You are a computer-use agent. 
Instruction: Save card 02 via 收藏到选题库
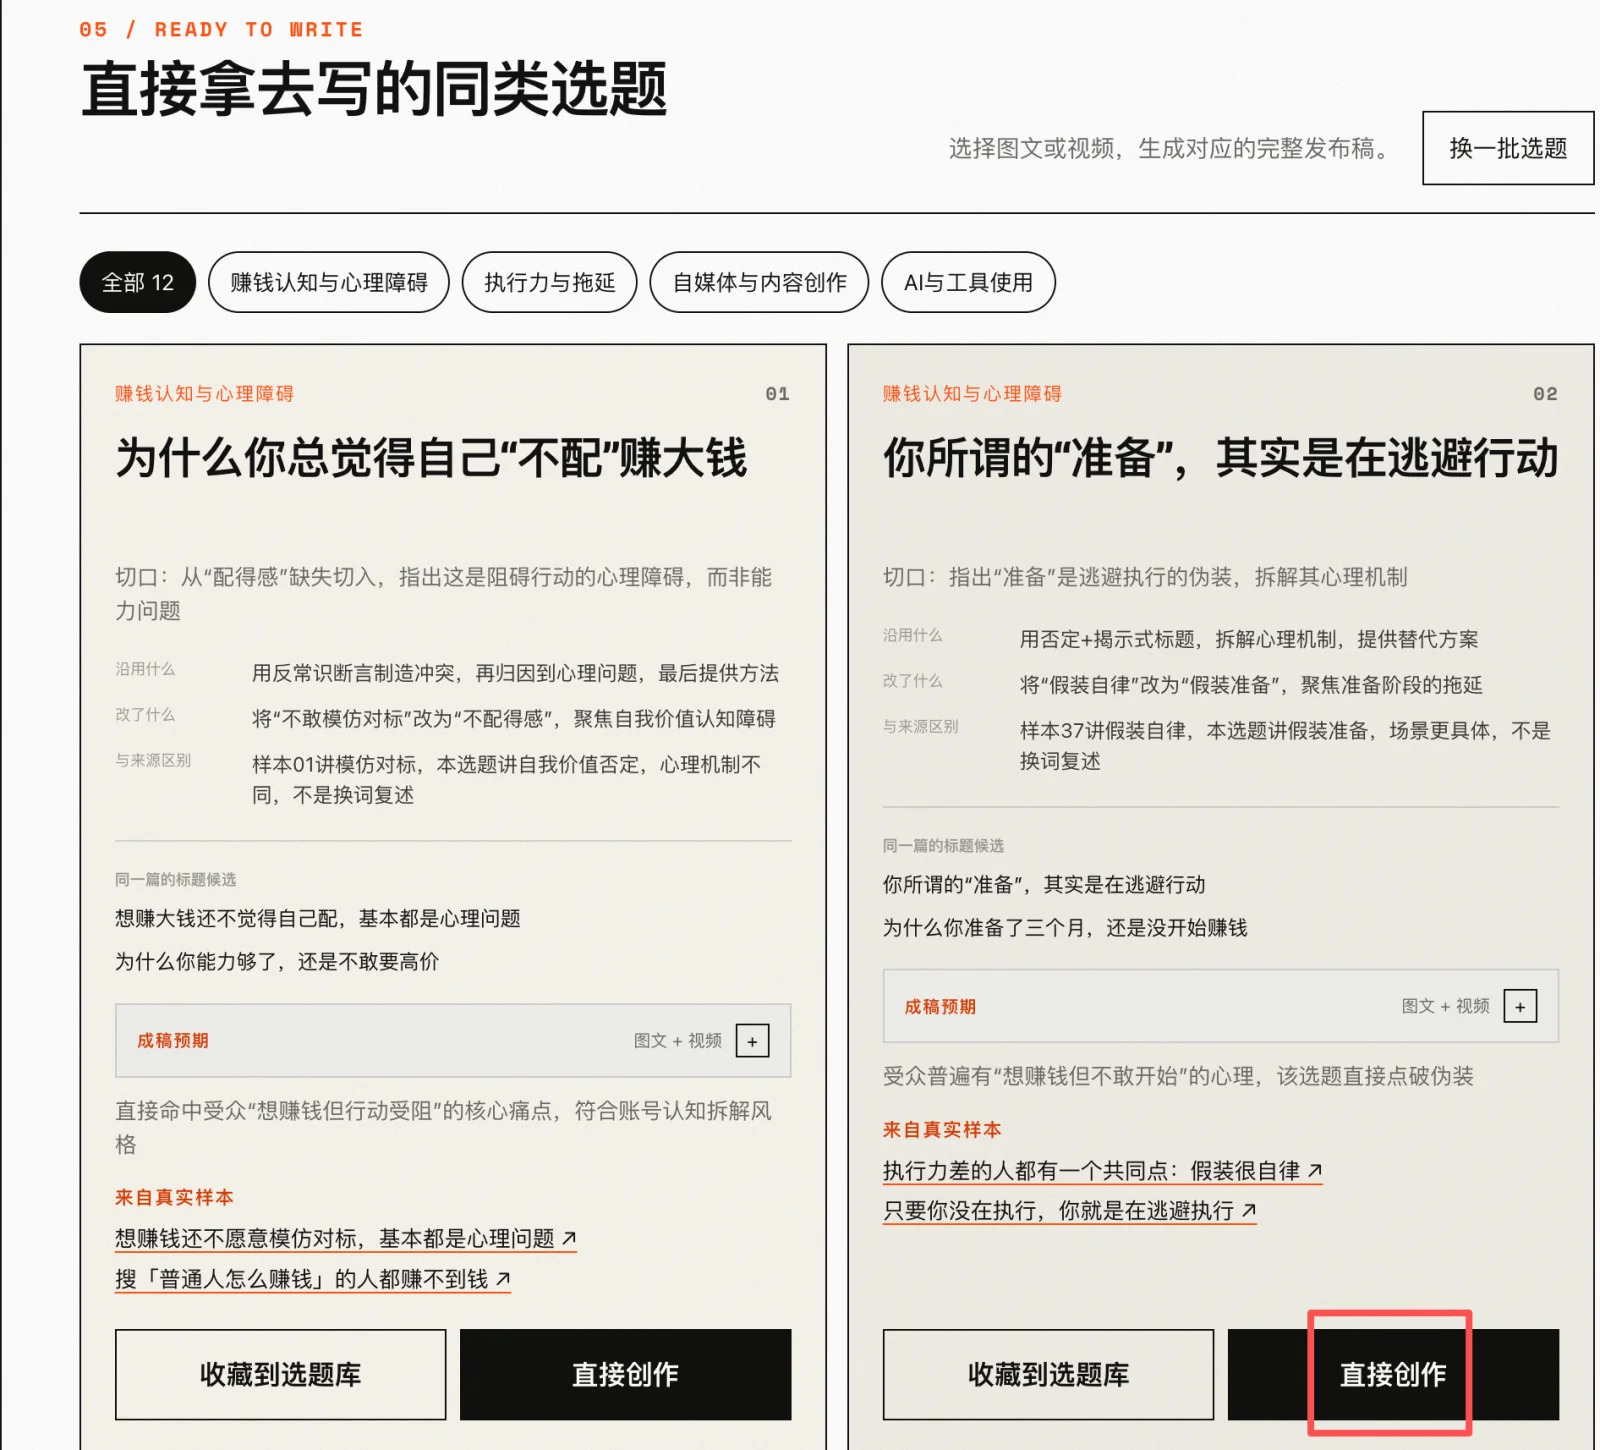click(x=1048, y=1374)
